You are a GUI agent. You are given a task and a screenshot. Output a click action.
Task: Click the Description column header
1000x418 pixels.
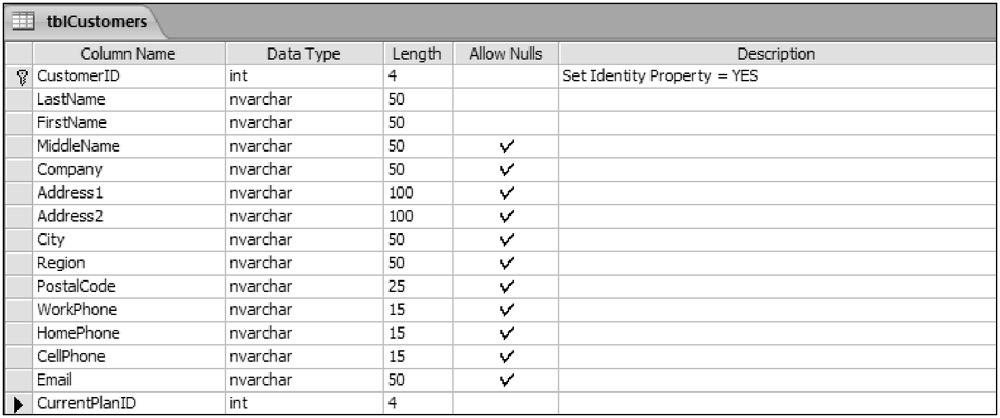pos(775,54)
